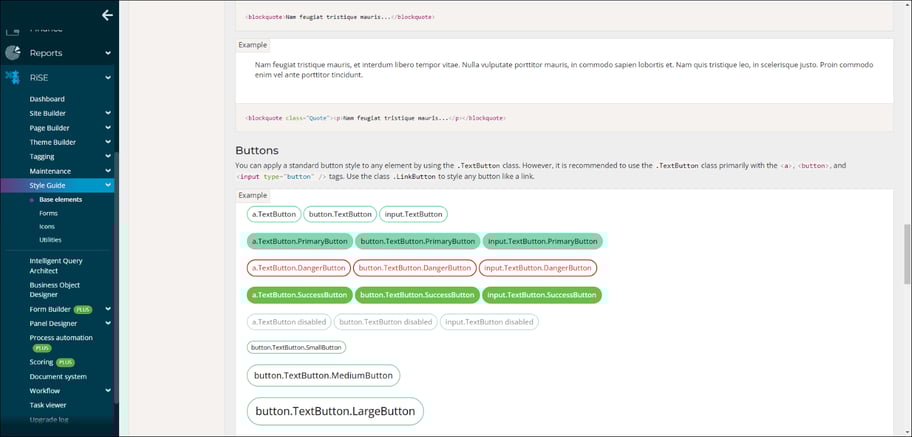This screenshot has height=437, width=912.
Task: Open the Reports pie chart icon
Action: coord(13,53)
